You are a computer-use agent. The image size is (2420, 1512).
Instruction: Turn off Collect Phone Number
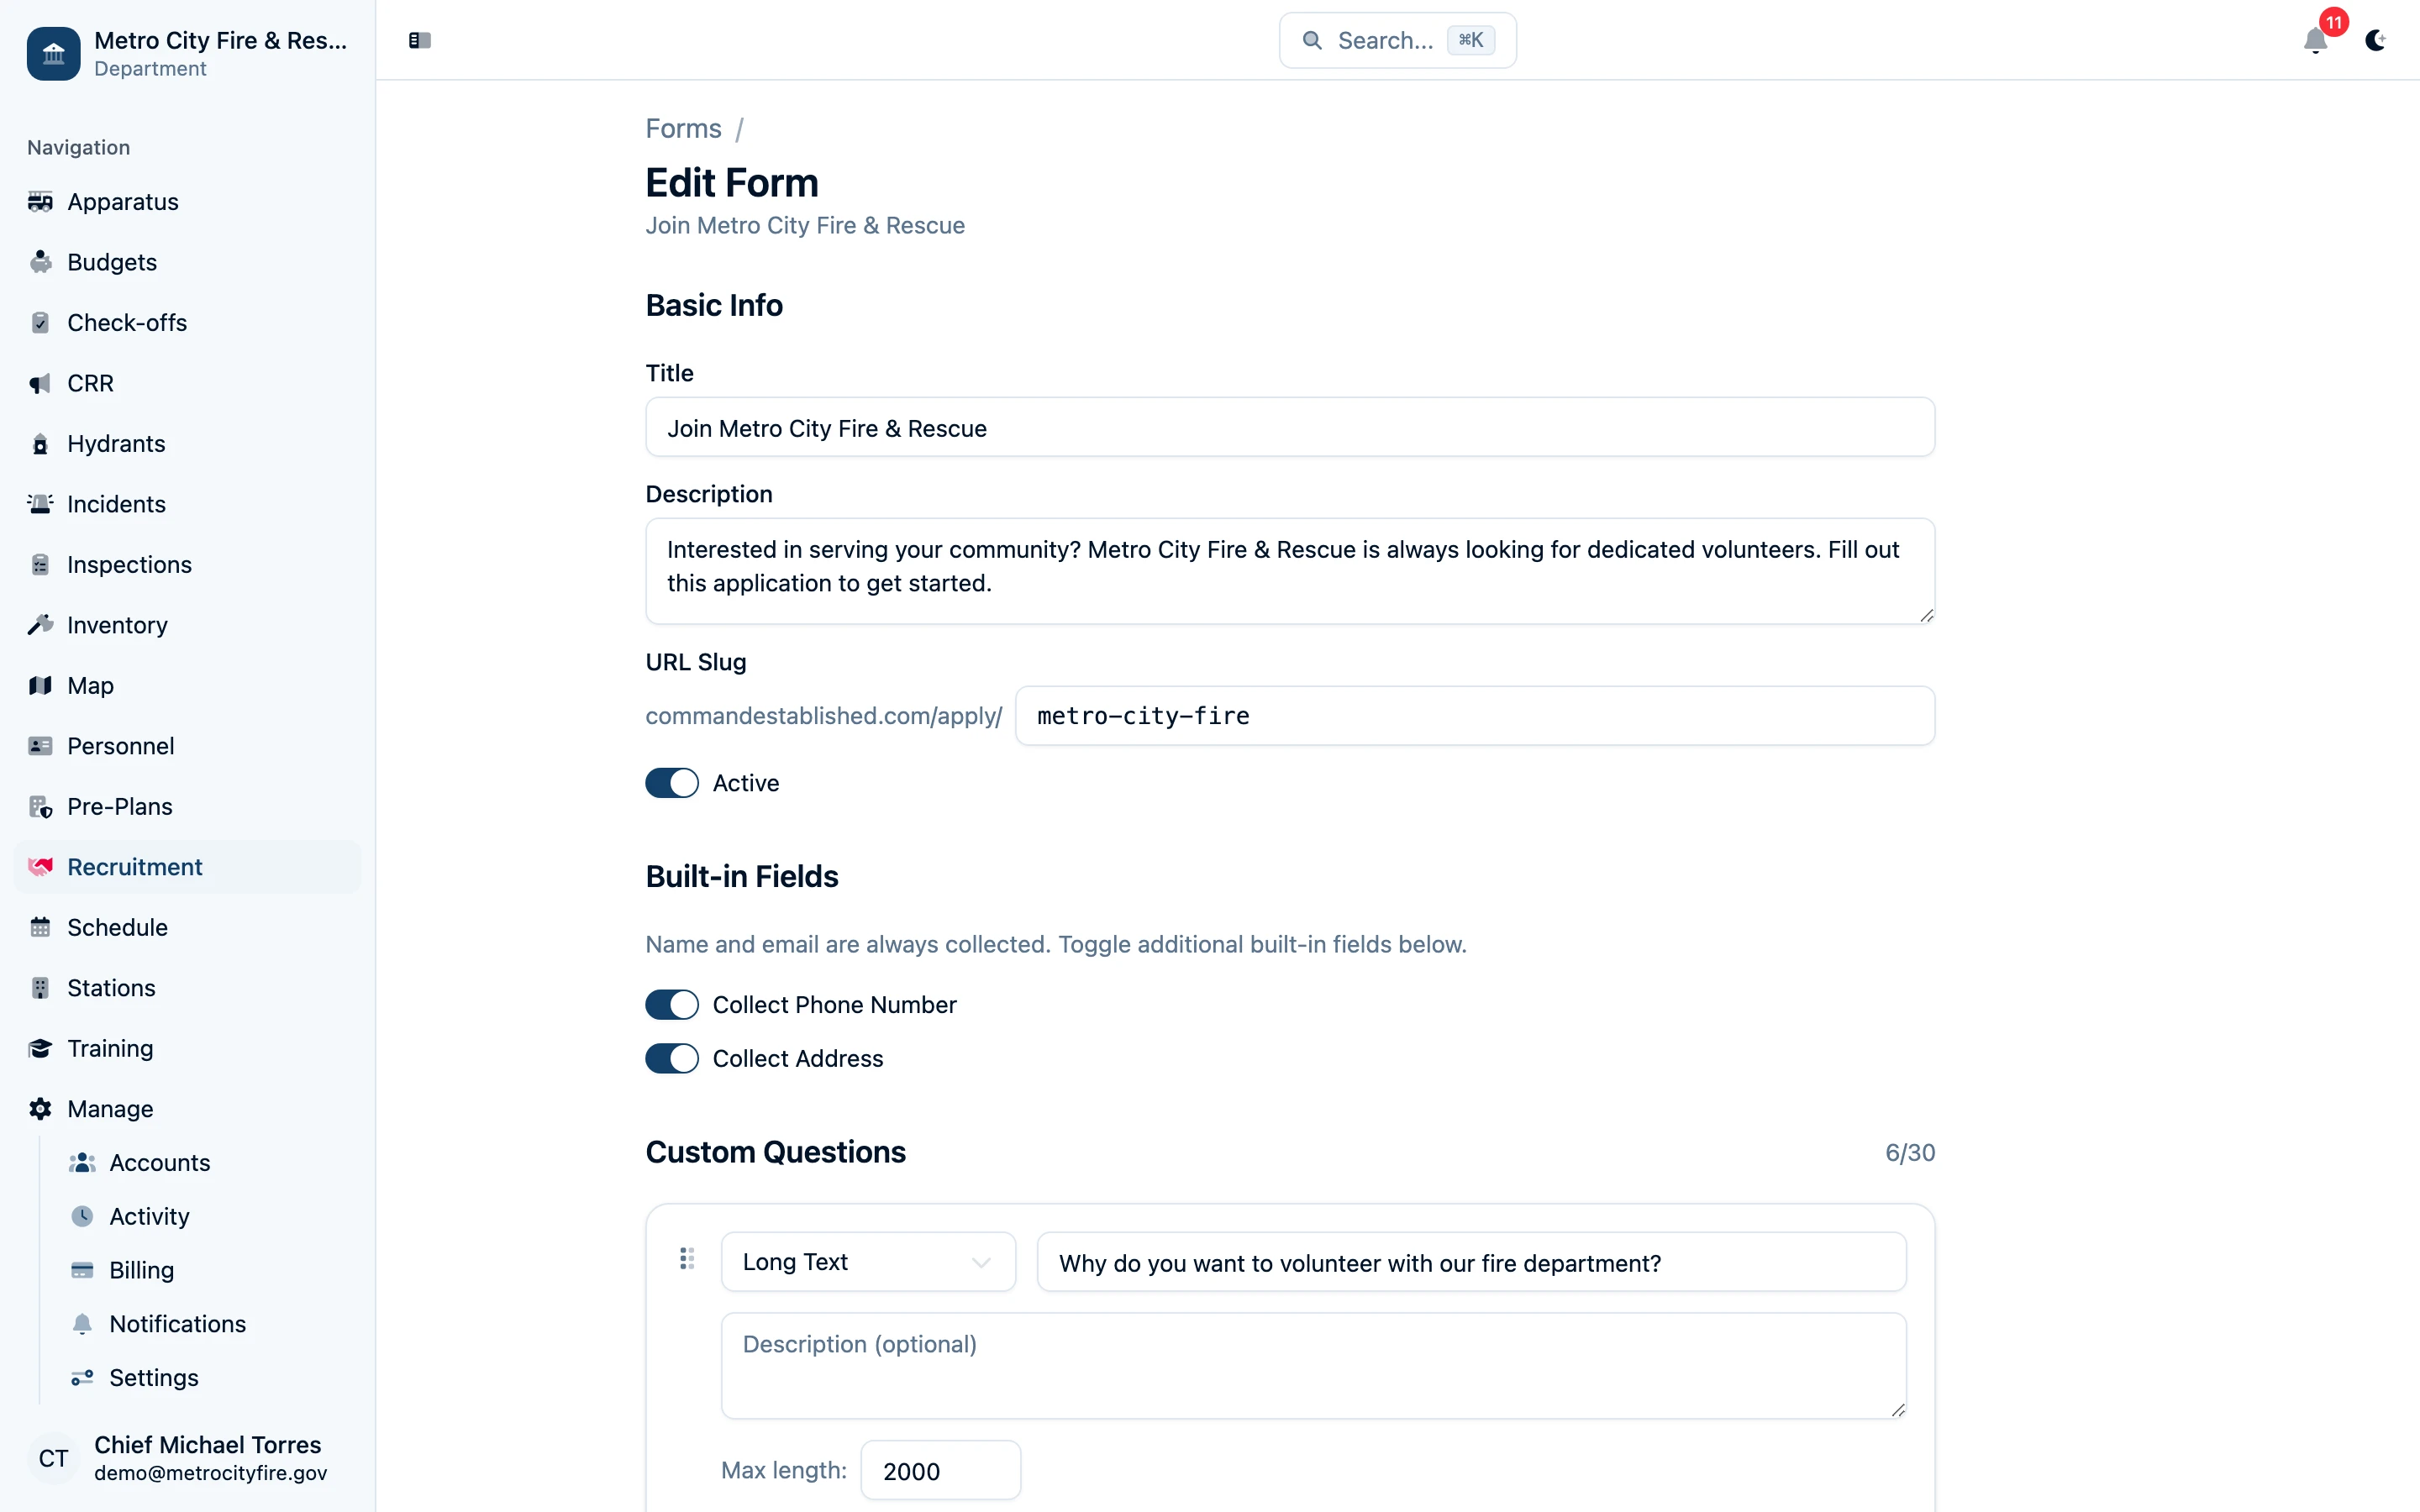pos(672,1005)
